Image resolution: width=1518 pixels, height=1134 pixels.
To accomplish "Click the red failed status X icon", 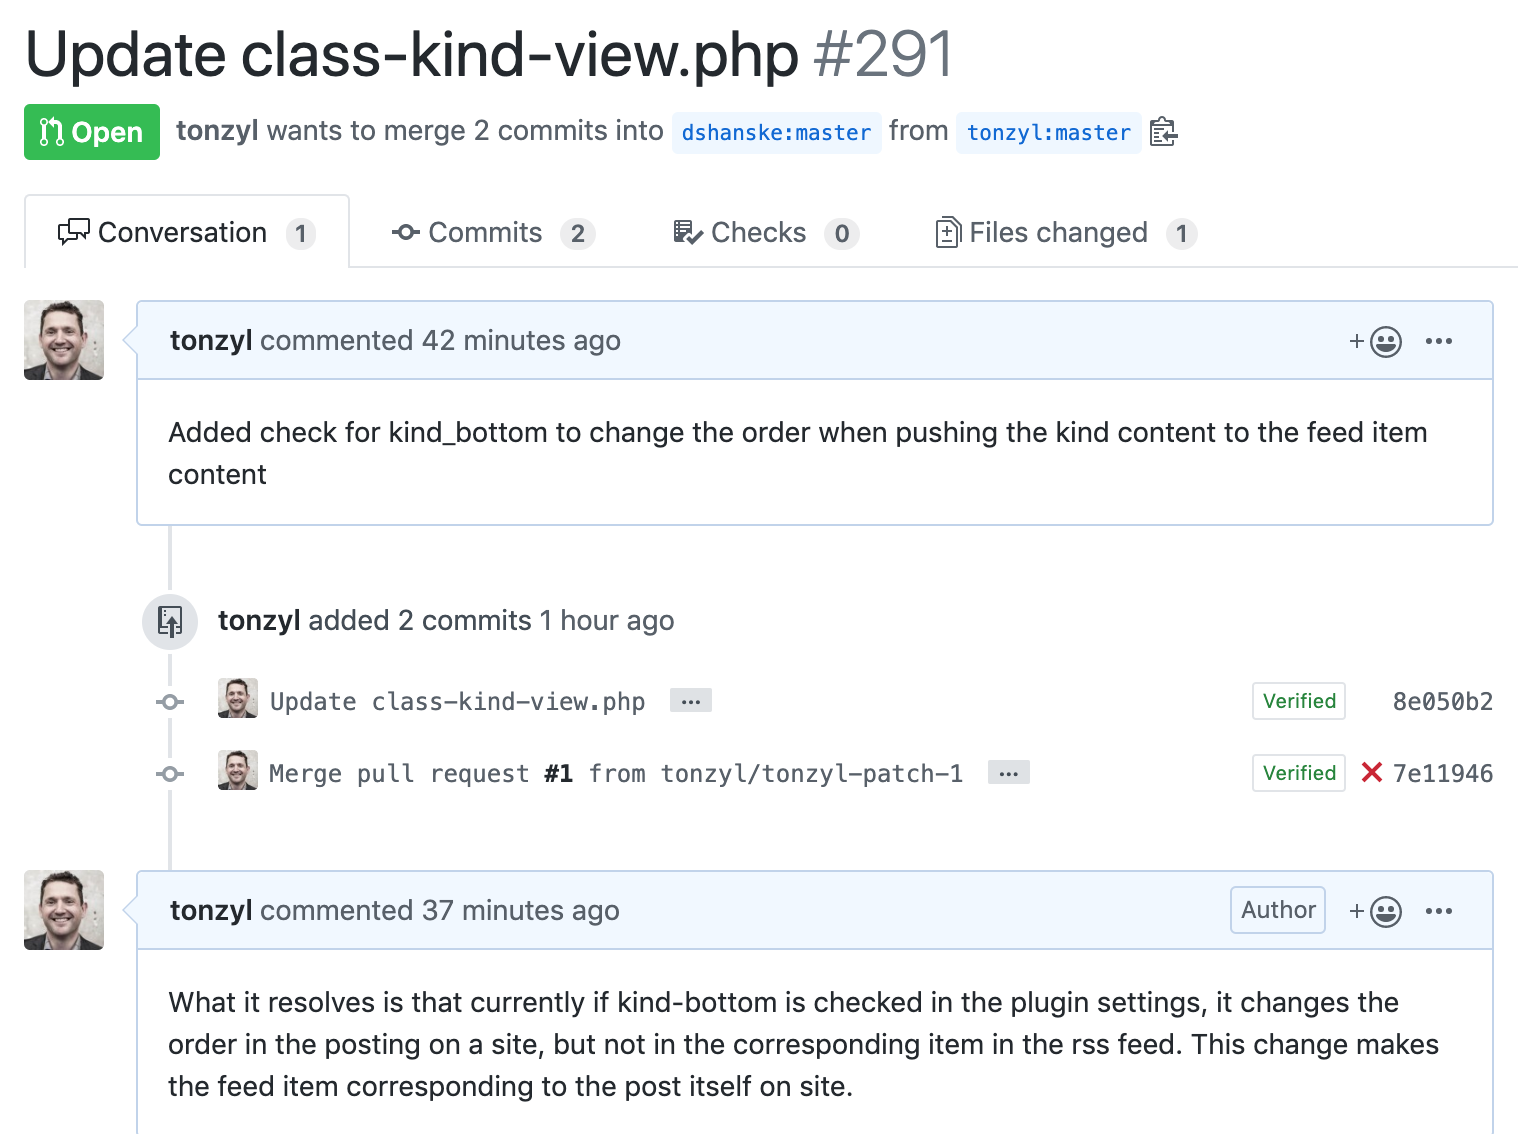I will [1372, 773].
